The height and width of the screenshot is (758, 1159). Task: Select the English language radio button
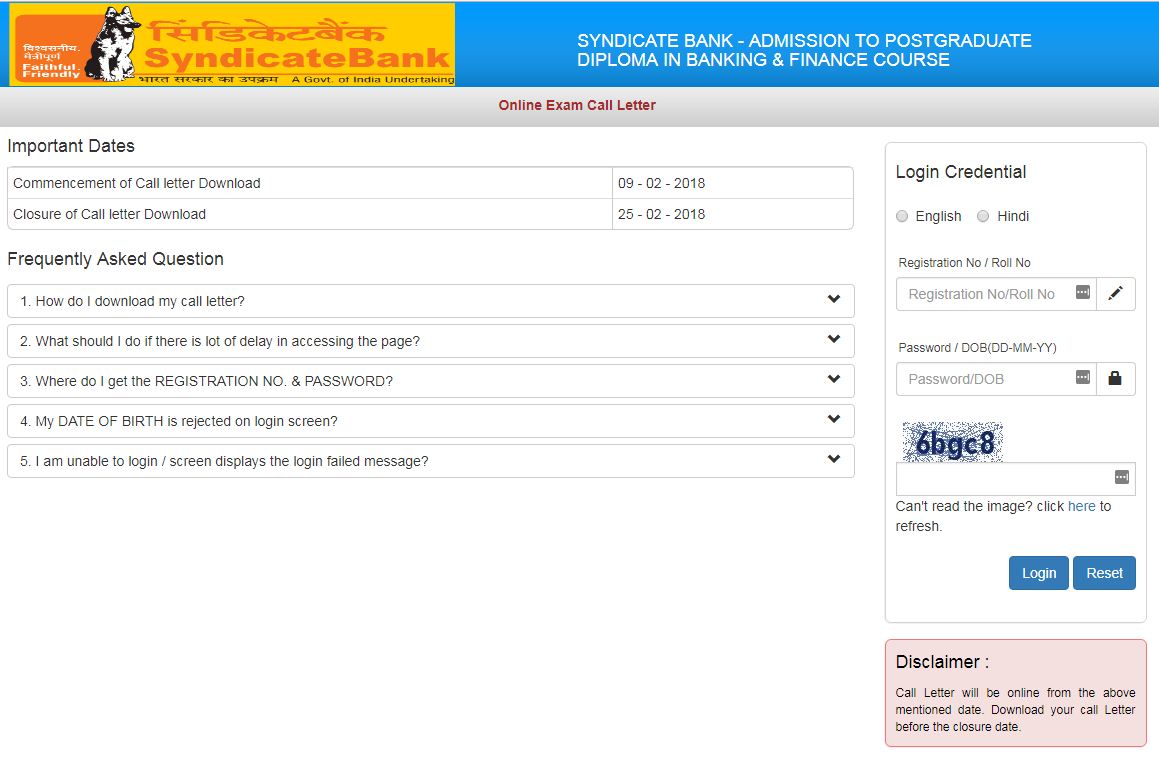click(902, 216)
